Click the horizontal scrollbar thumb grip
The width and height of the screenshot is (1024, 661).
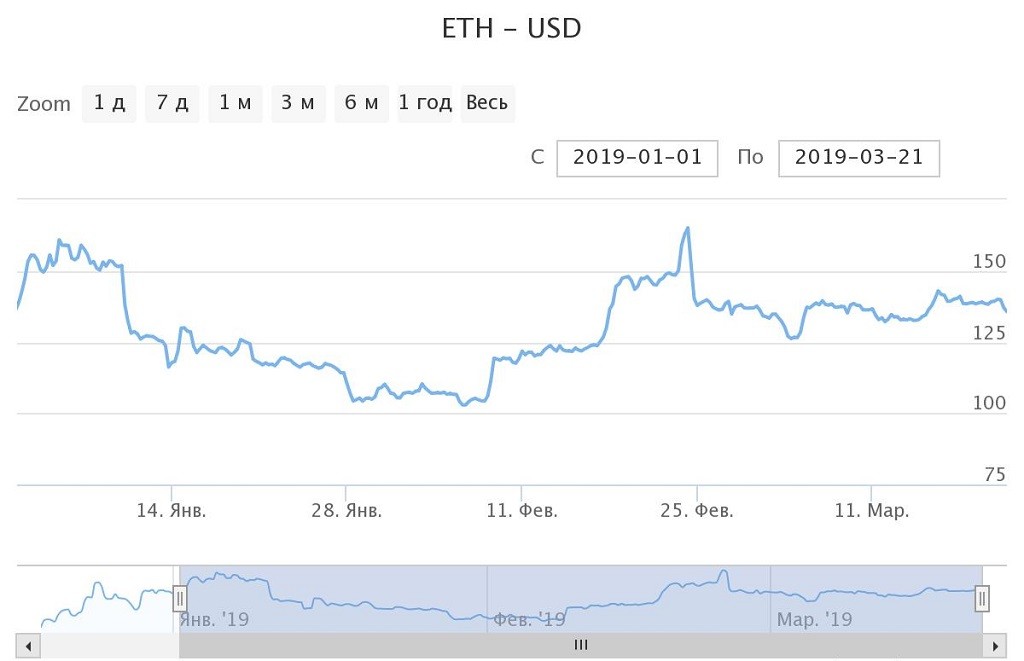point(581,646)
